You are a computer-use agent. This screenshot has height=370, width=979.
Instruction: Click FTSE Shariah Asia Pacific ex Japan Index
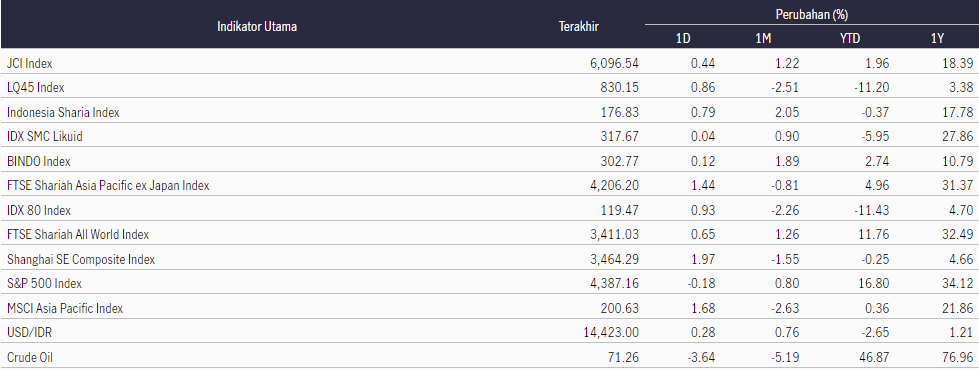pos(107,185)
